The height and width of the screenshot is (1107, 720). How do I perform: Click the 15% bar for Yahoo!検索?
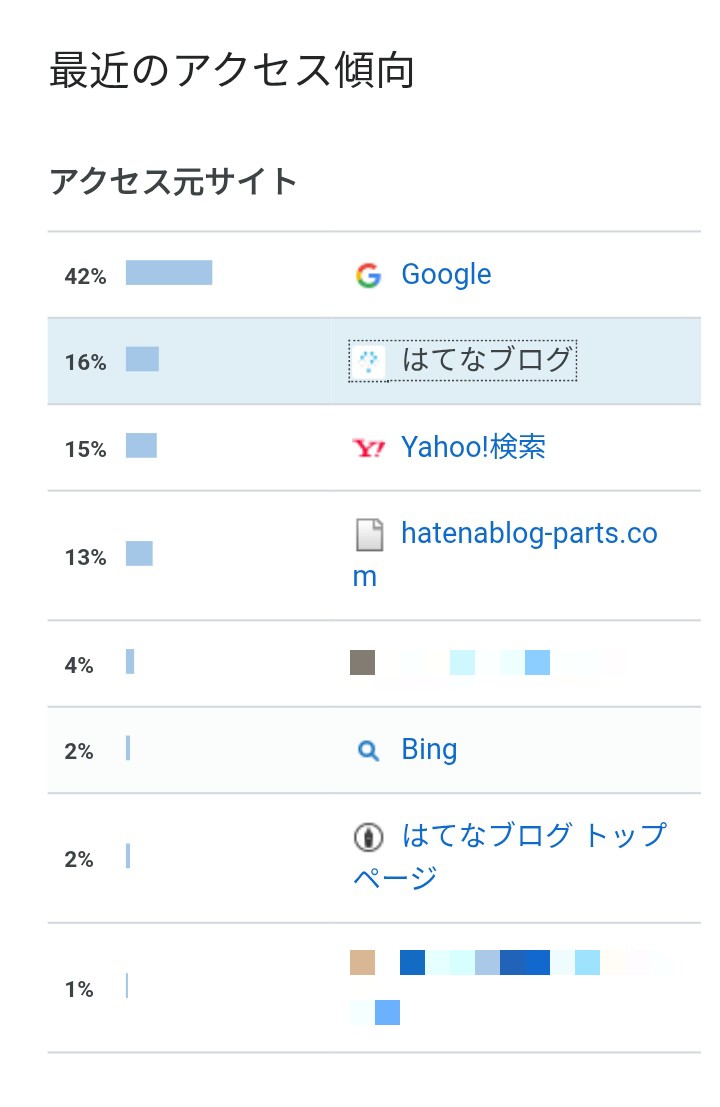(x=141, y=446)
